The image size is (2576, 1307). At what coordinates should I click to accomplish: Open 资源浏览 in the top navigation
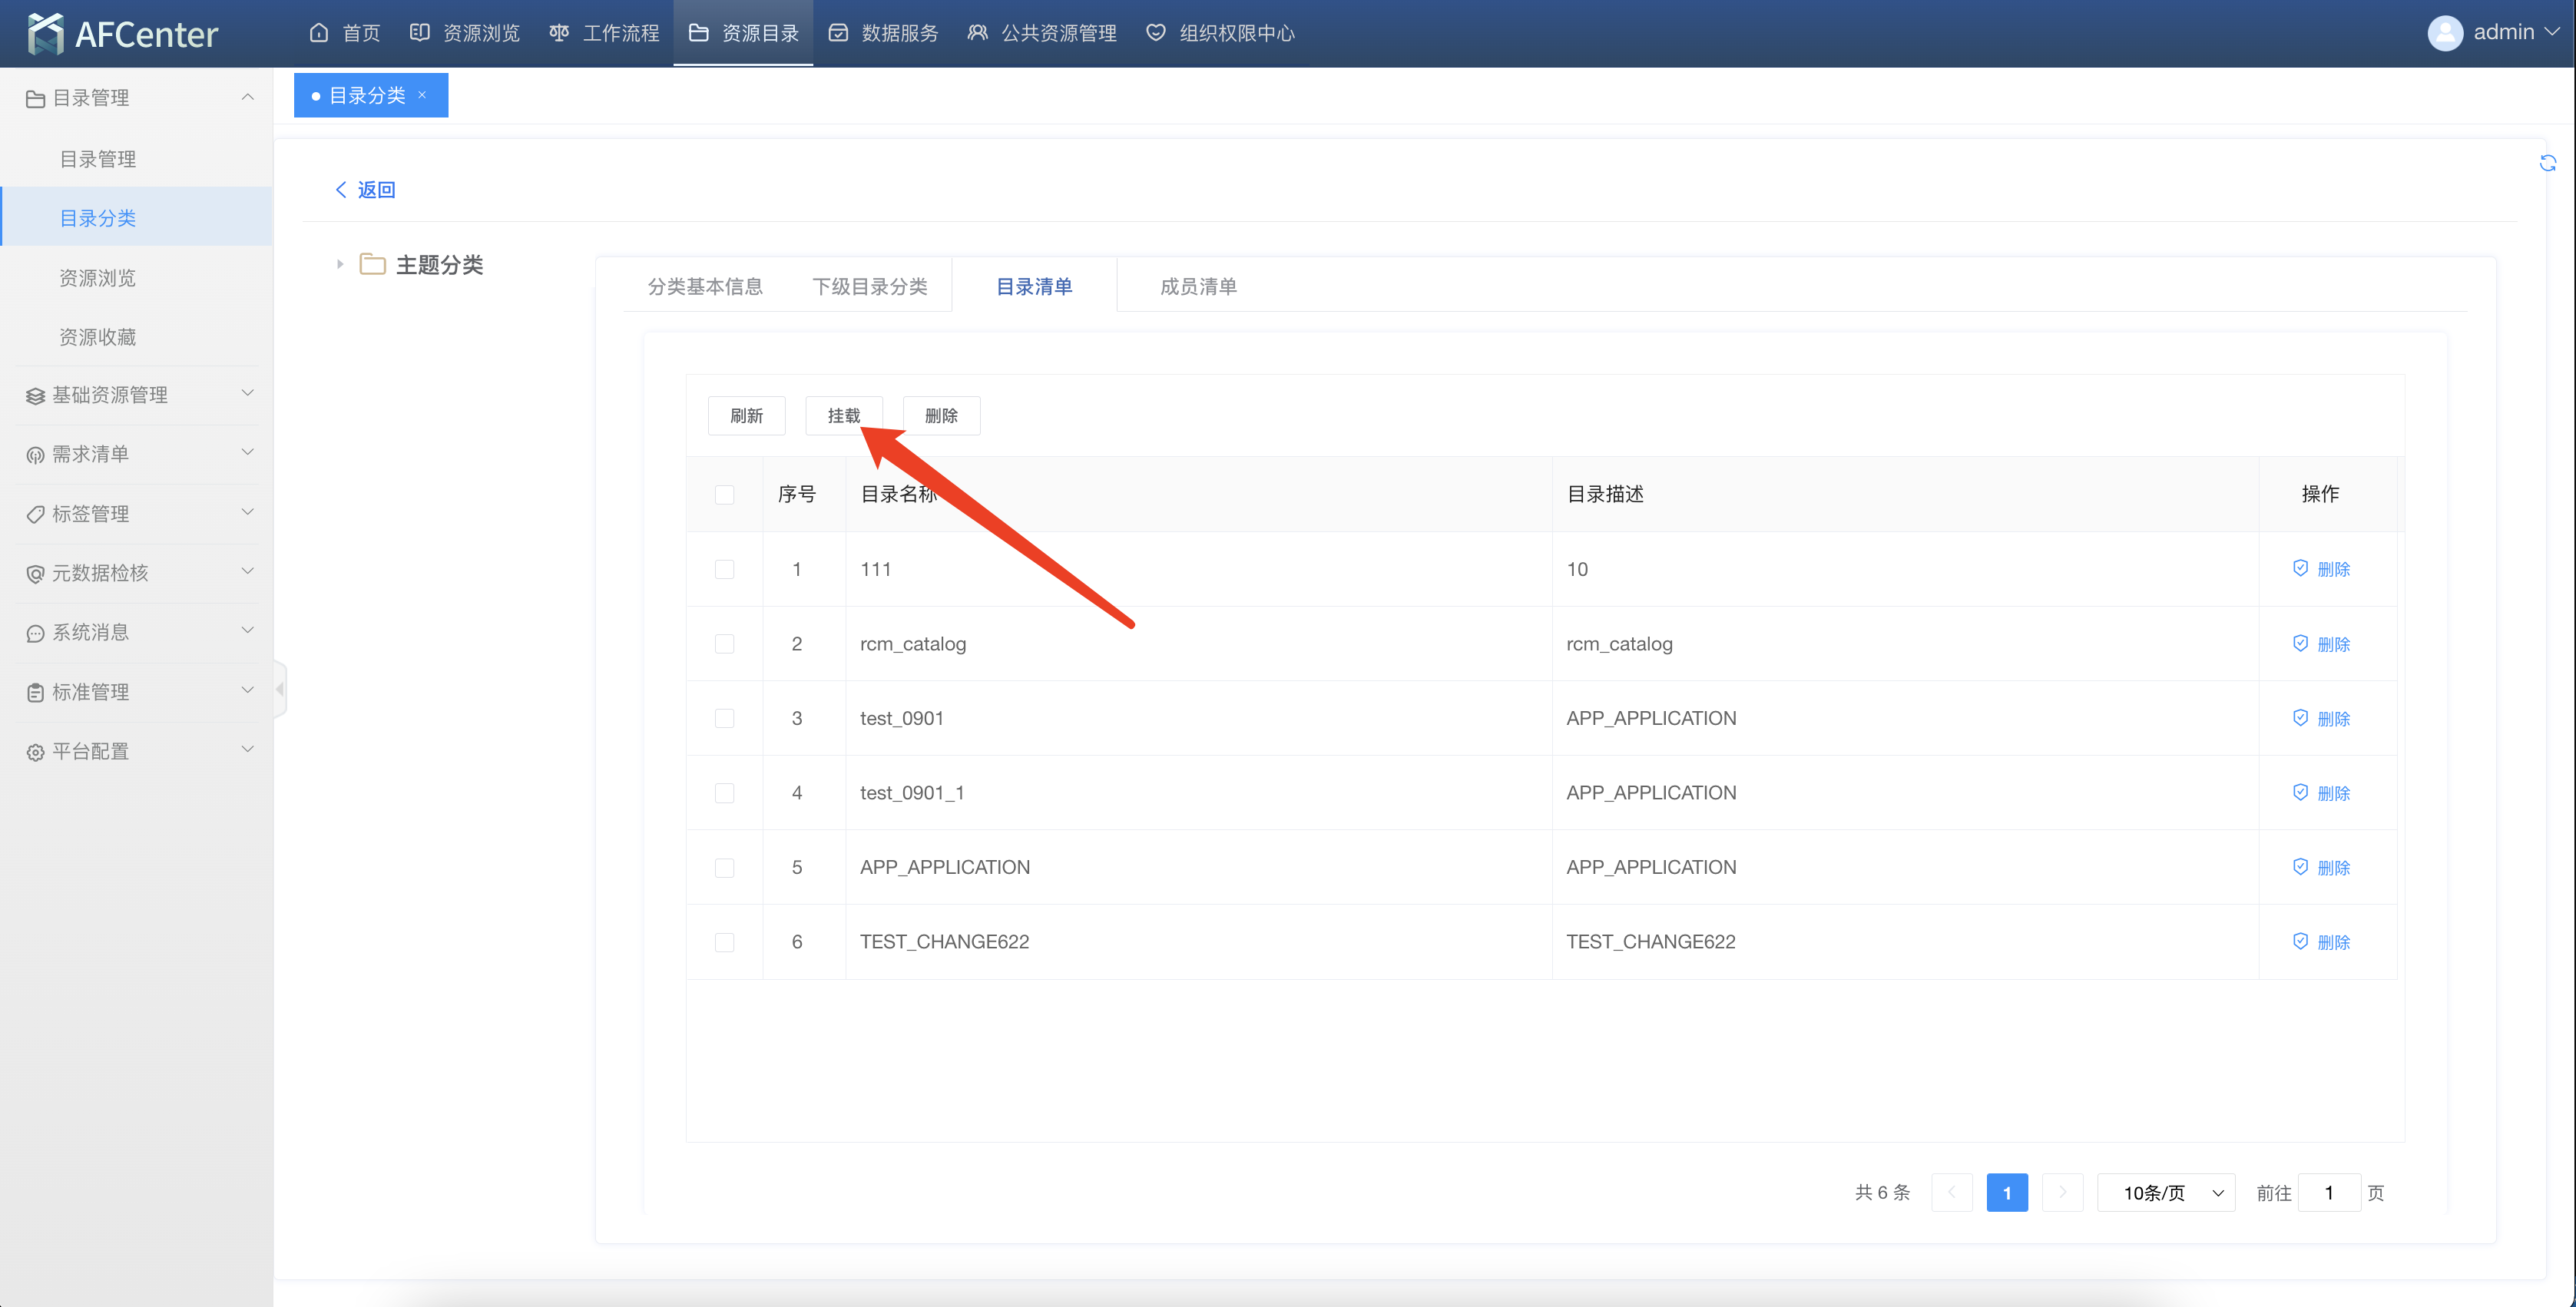click(465, 33)
